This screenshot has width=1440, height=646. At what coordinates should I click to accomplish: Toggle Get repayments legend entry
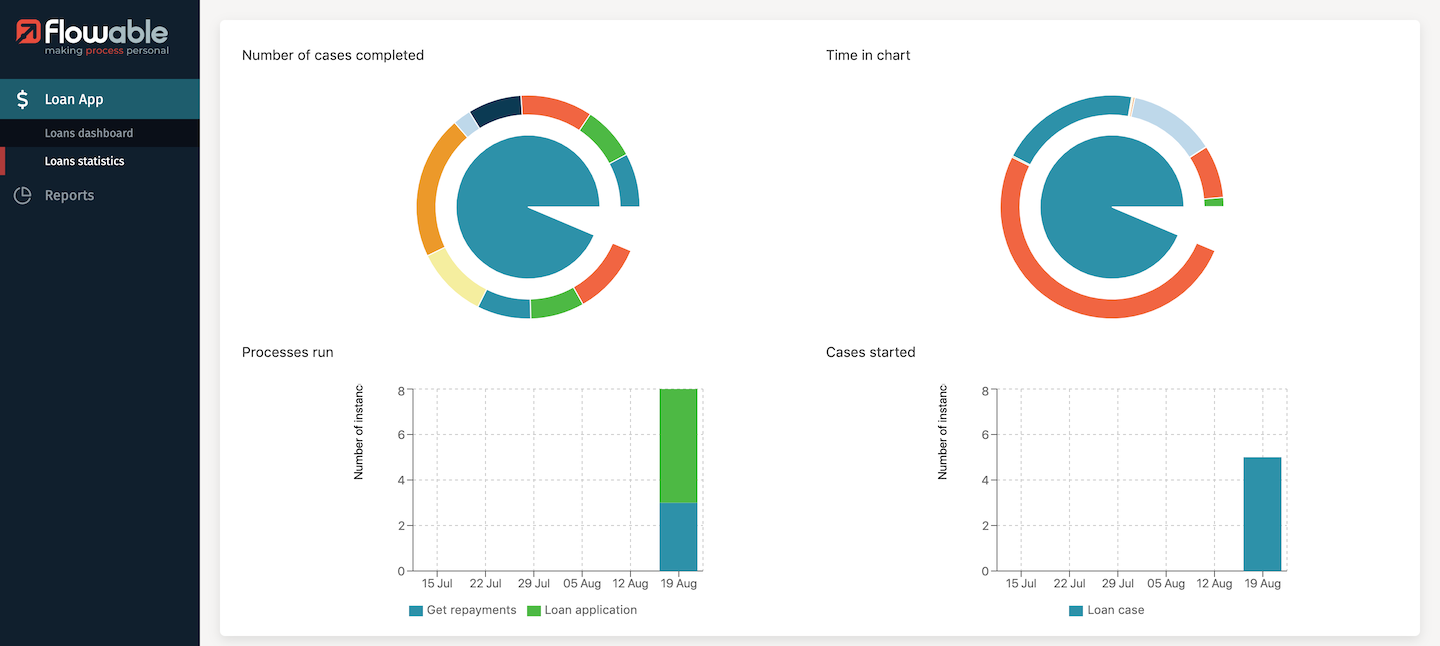[x=470, y=610]
